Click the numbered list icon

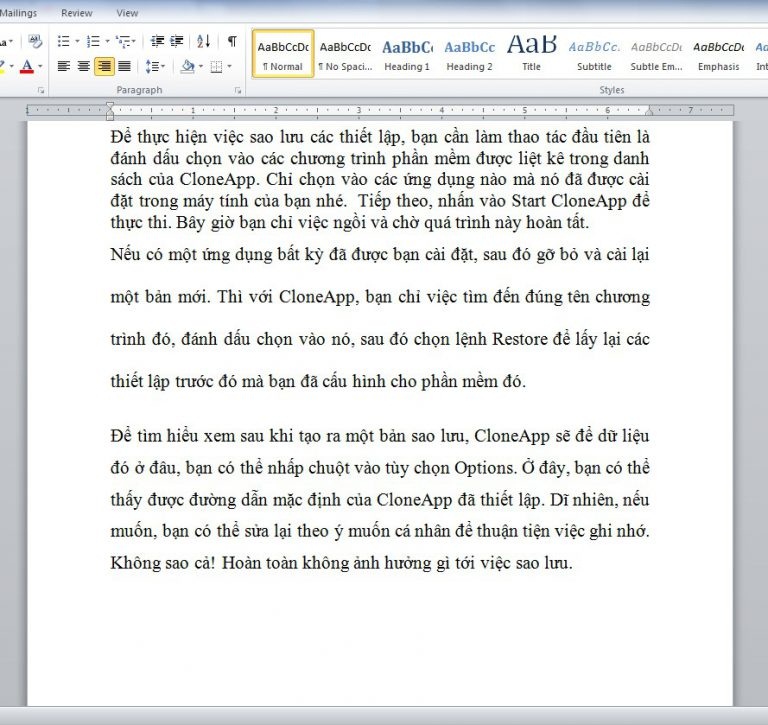(93, 41)
